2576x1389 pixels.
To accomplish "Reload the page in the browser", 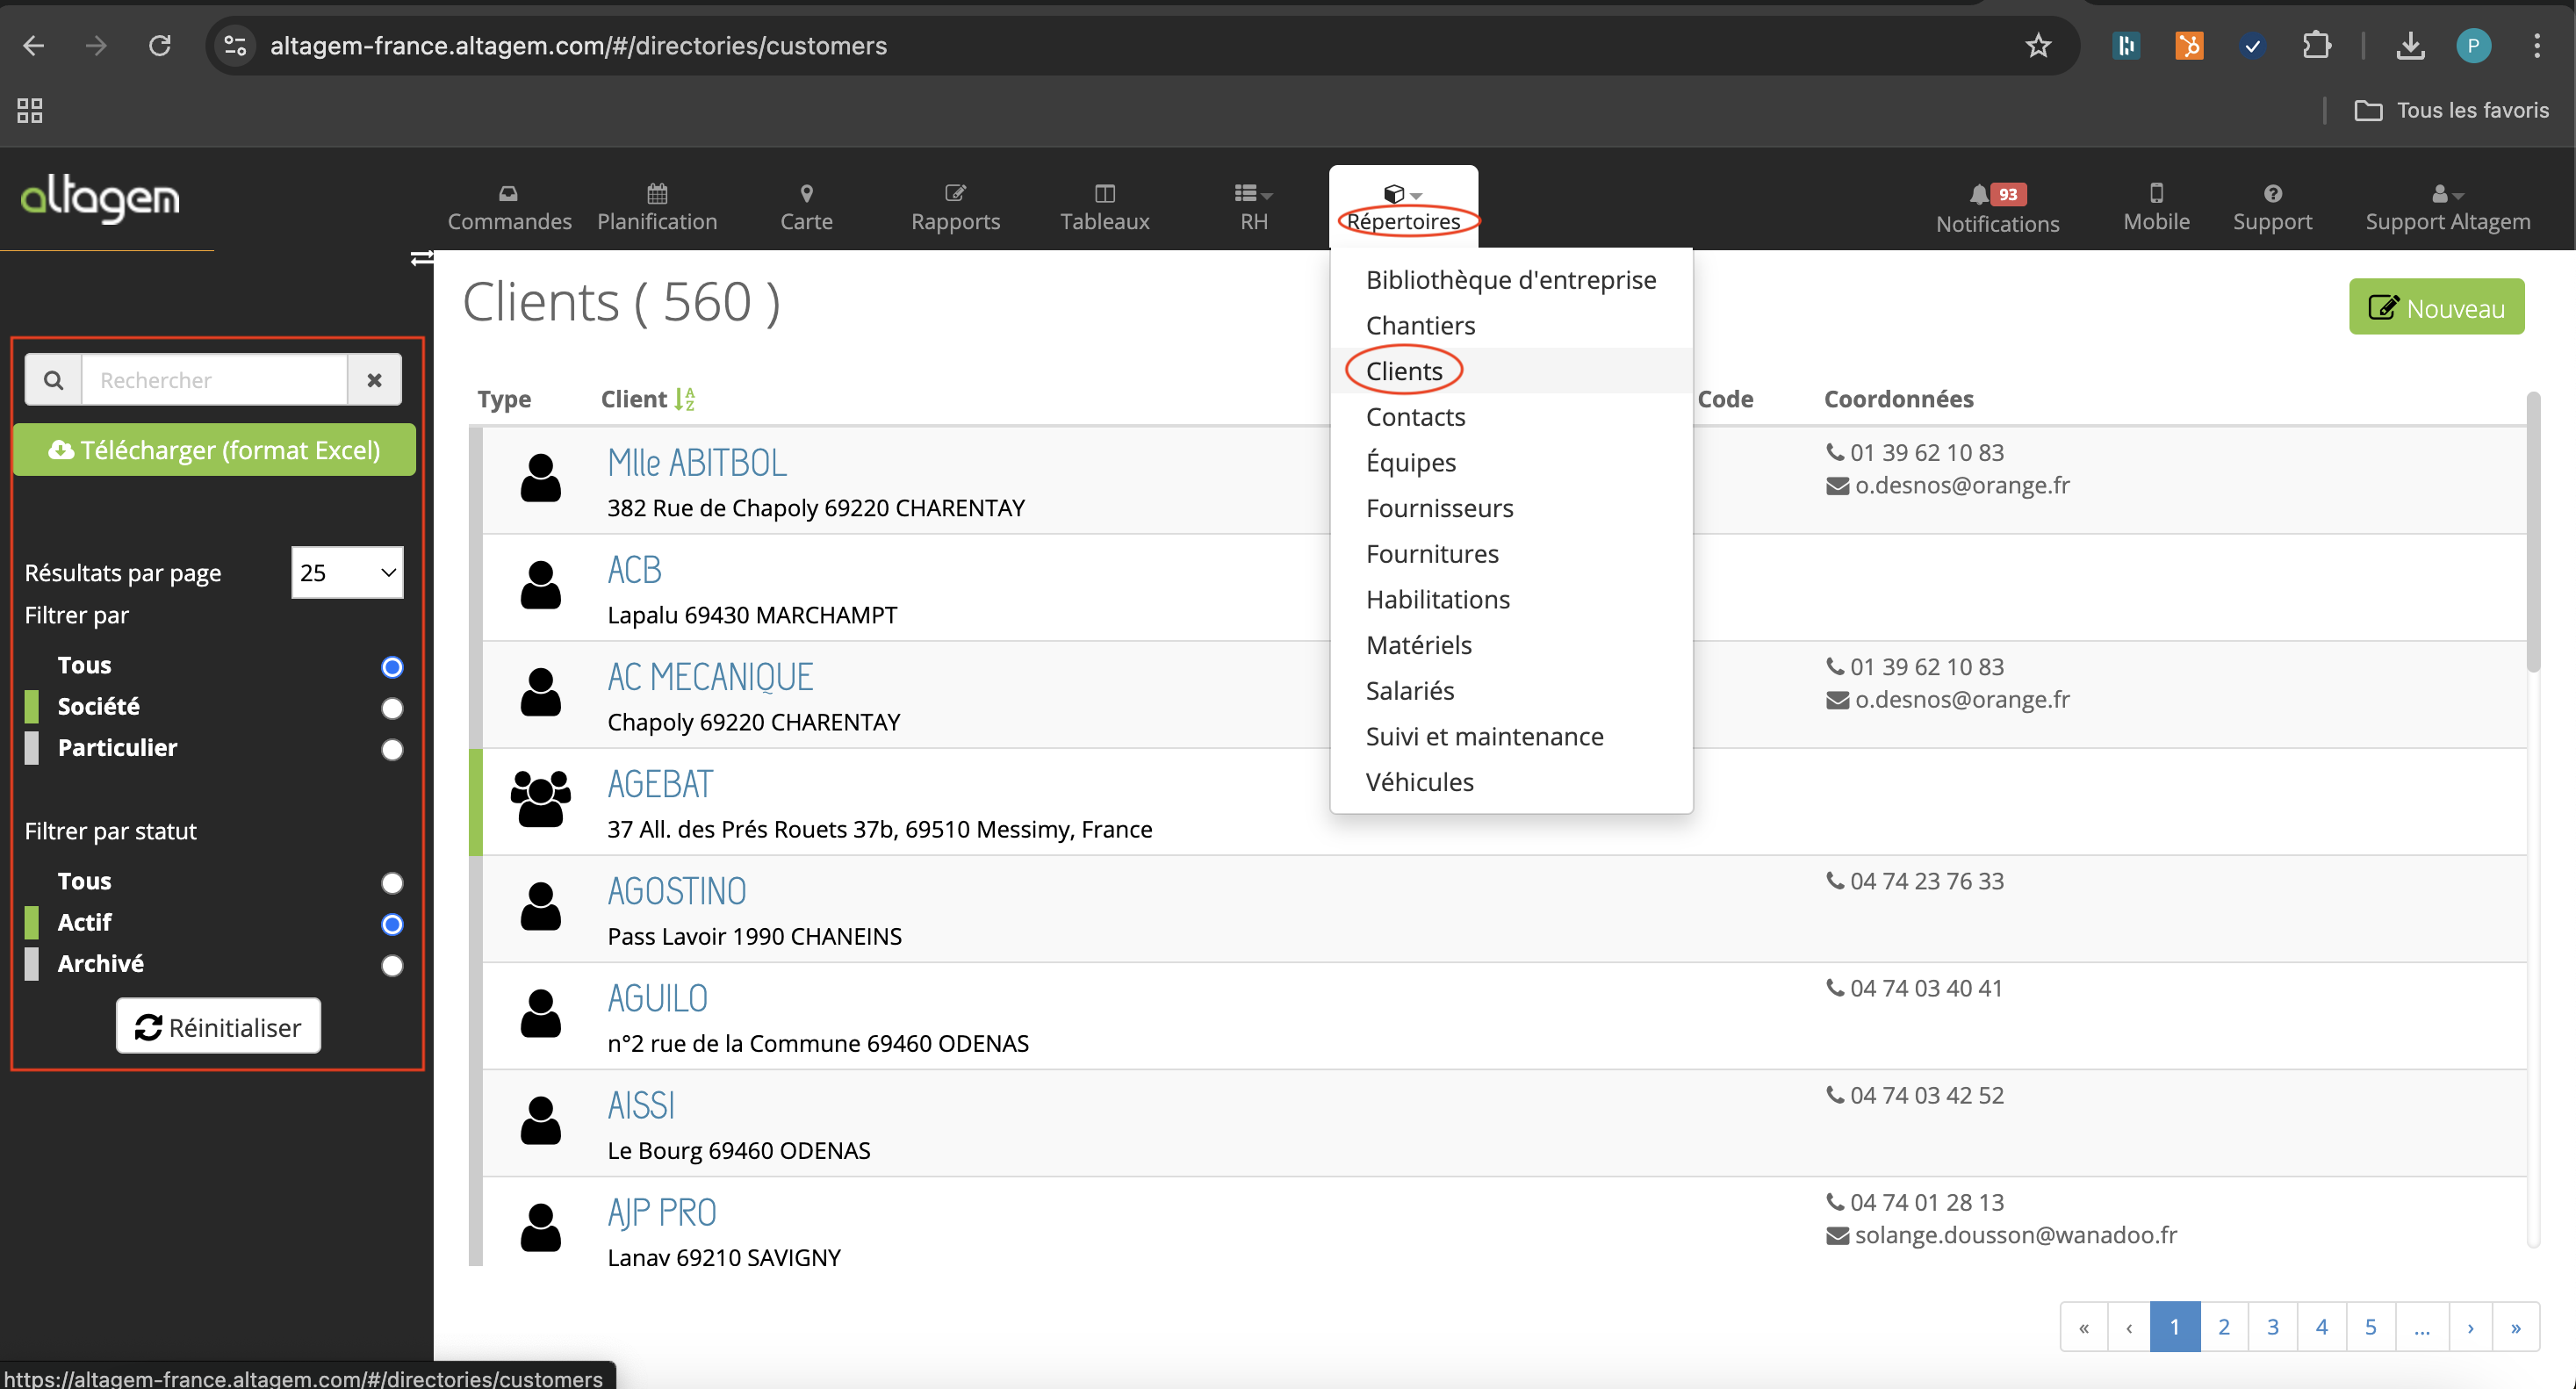I will (160, 45).
